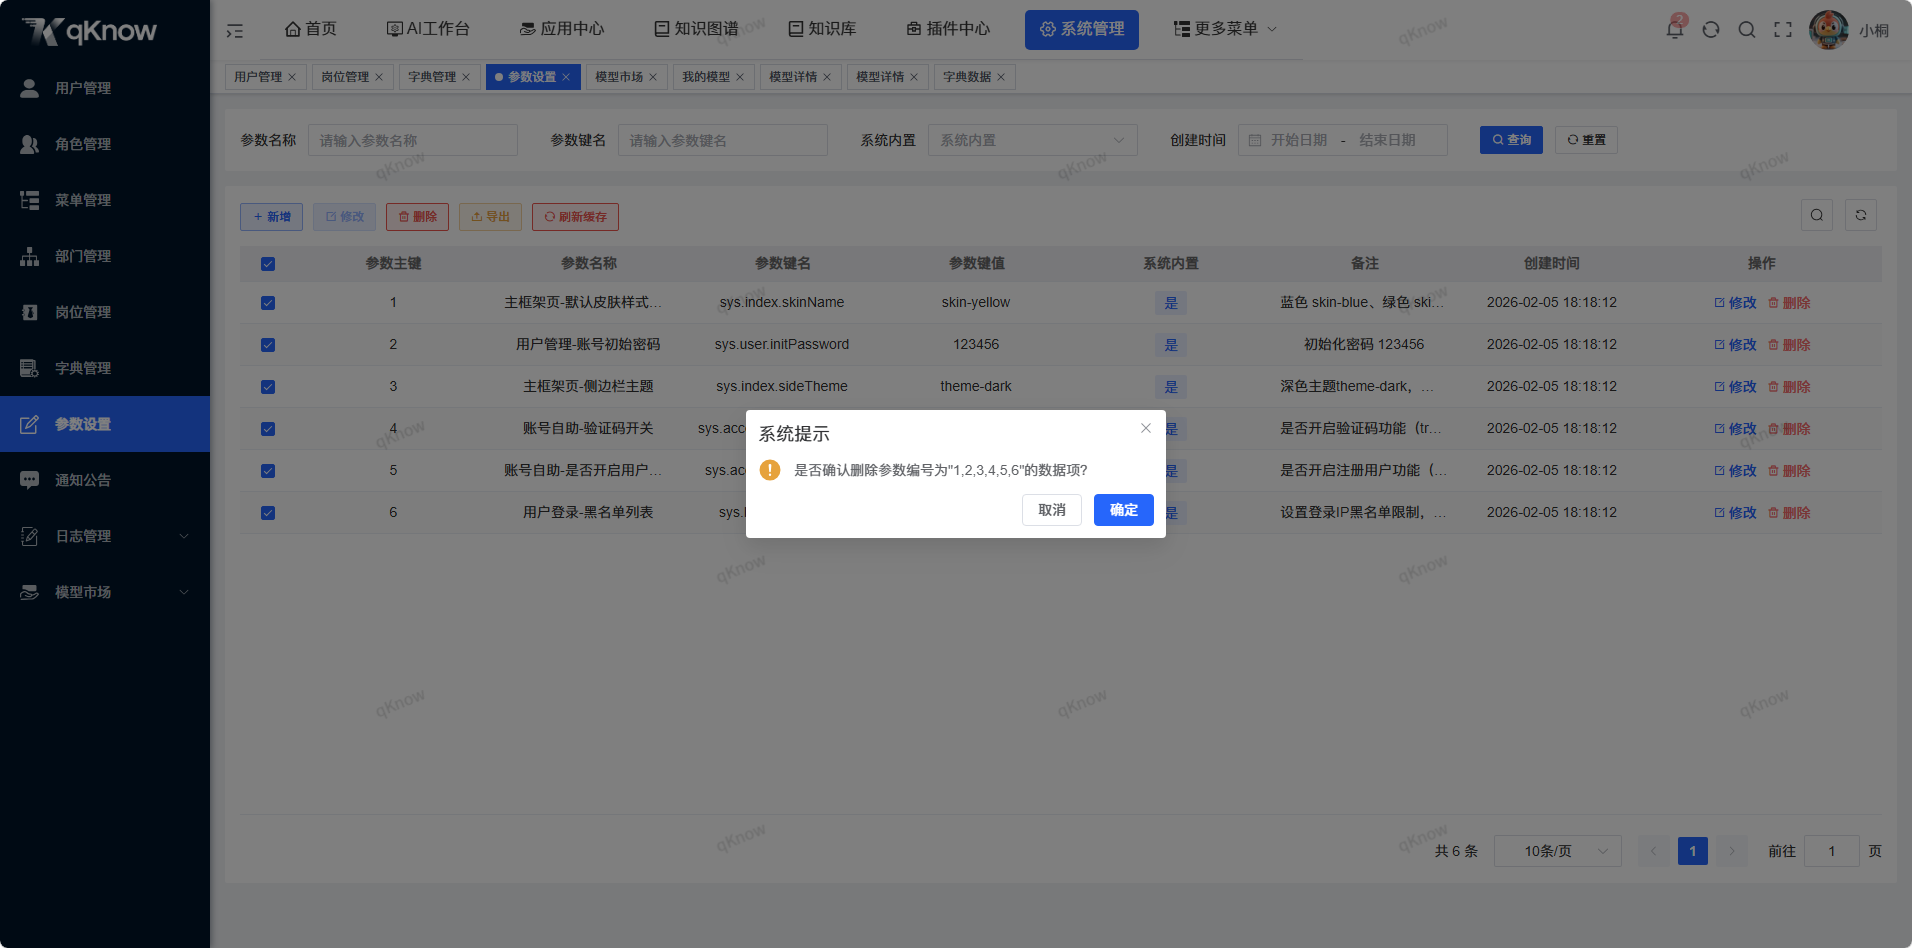Click the qKnow logo
Image resolution: width=1912 pixels, height=948 pixels.
(x=90, y=31)
